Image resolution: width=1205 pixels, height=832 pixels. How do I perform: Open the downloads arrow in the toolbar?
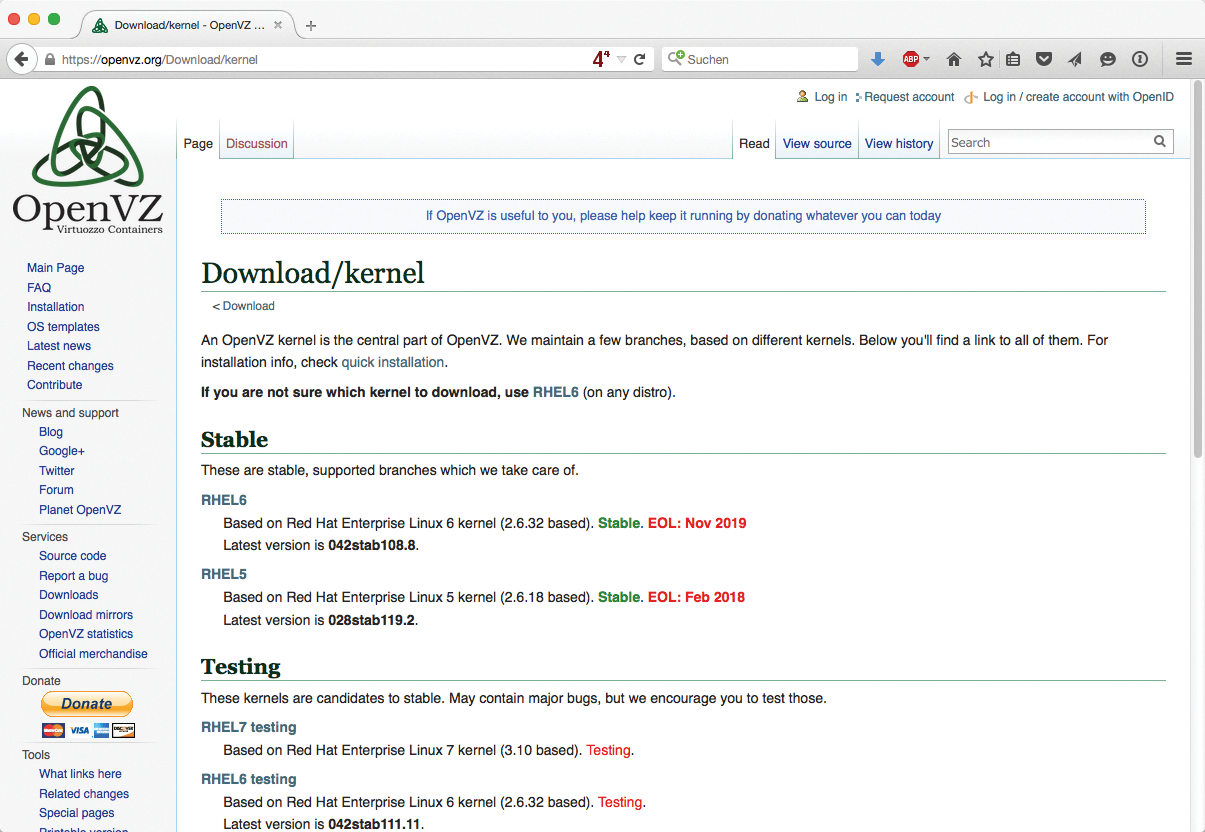[x=878, y=59]
